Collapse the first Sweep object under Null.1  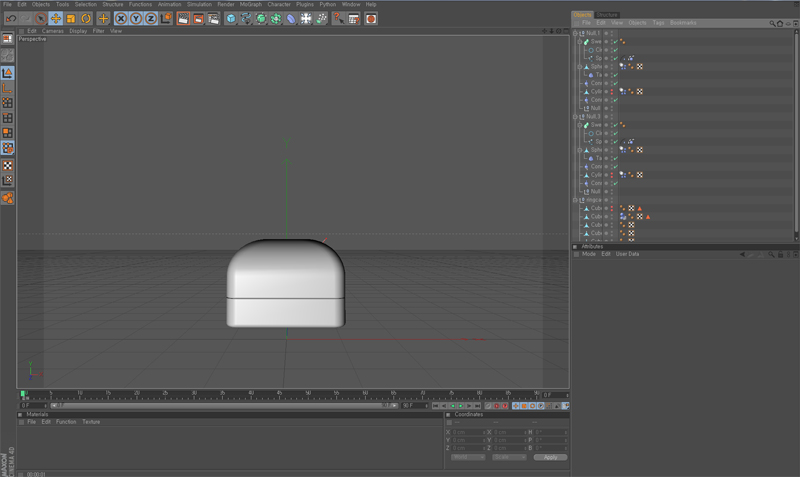coord(580,42)
